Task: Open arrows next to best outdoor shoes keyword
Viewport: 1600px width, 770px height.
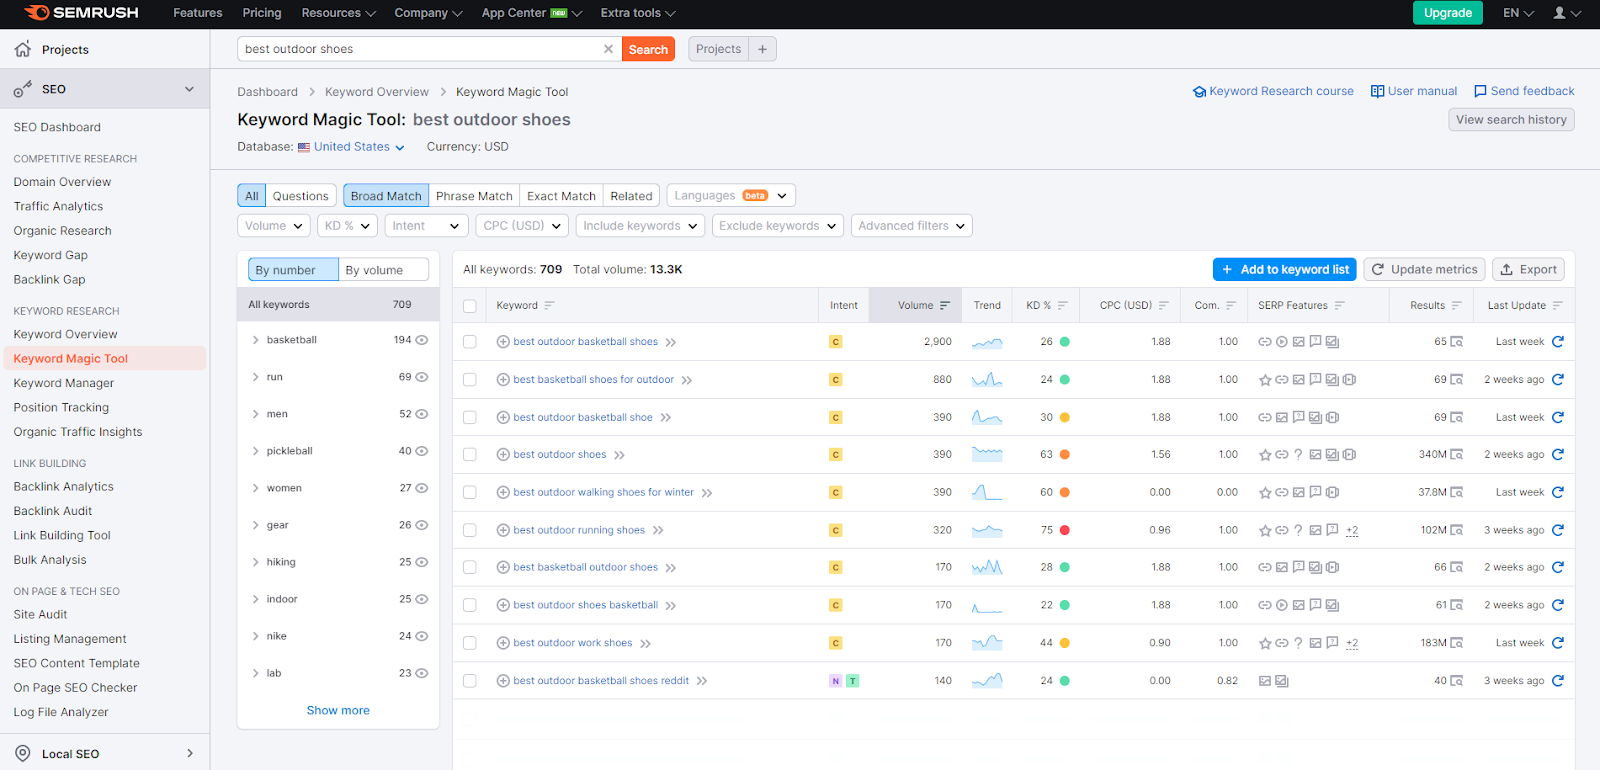Action: pyautogui.click(x=619, y=455)
